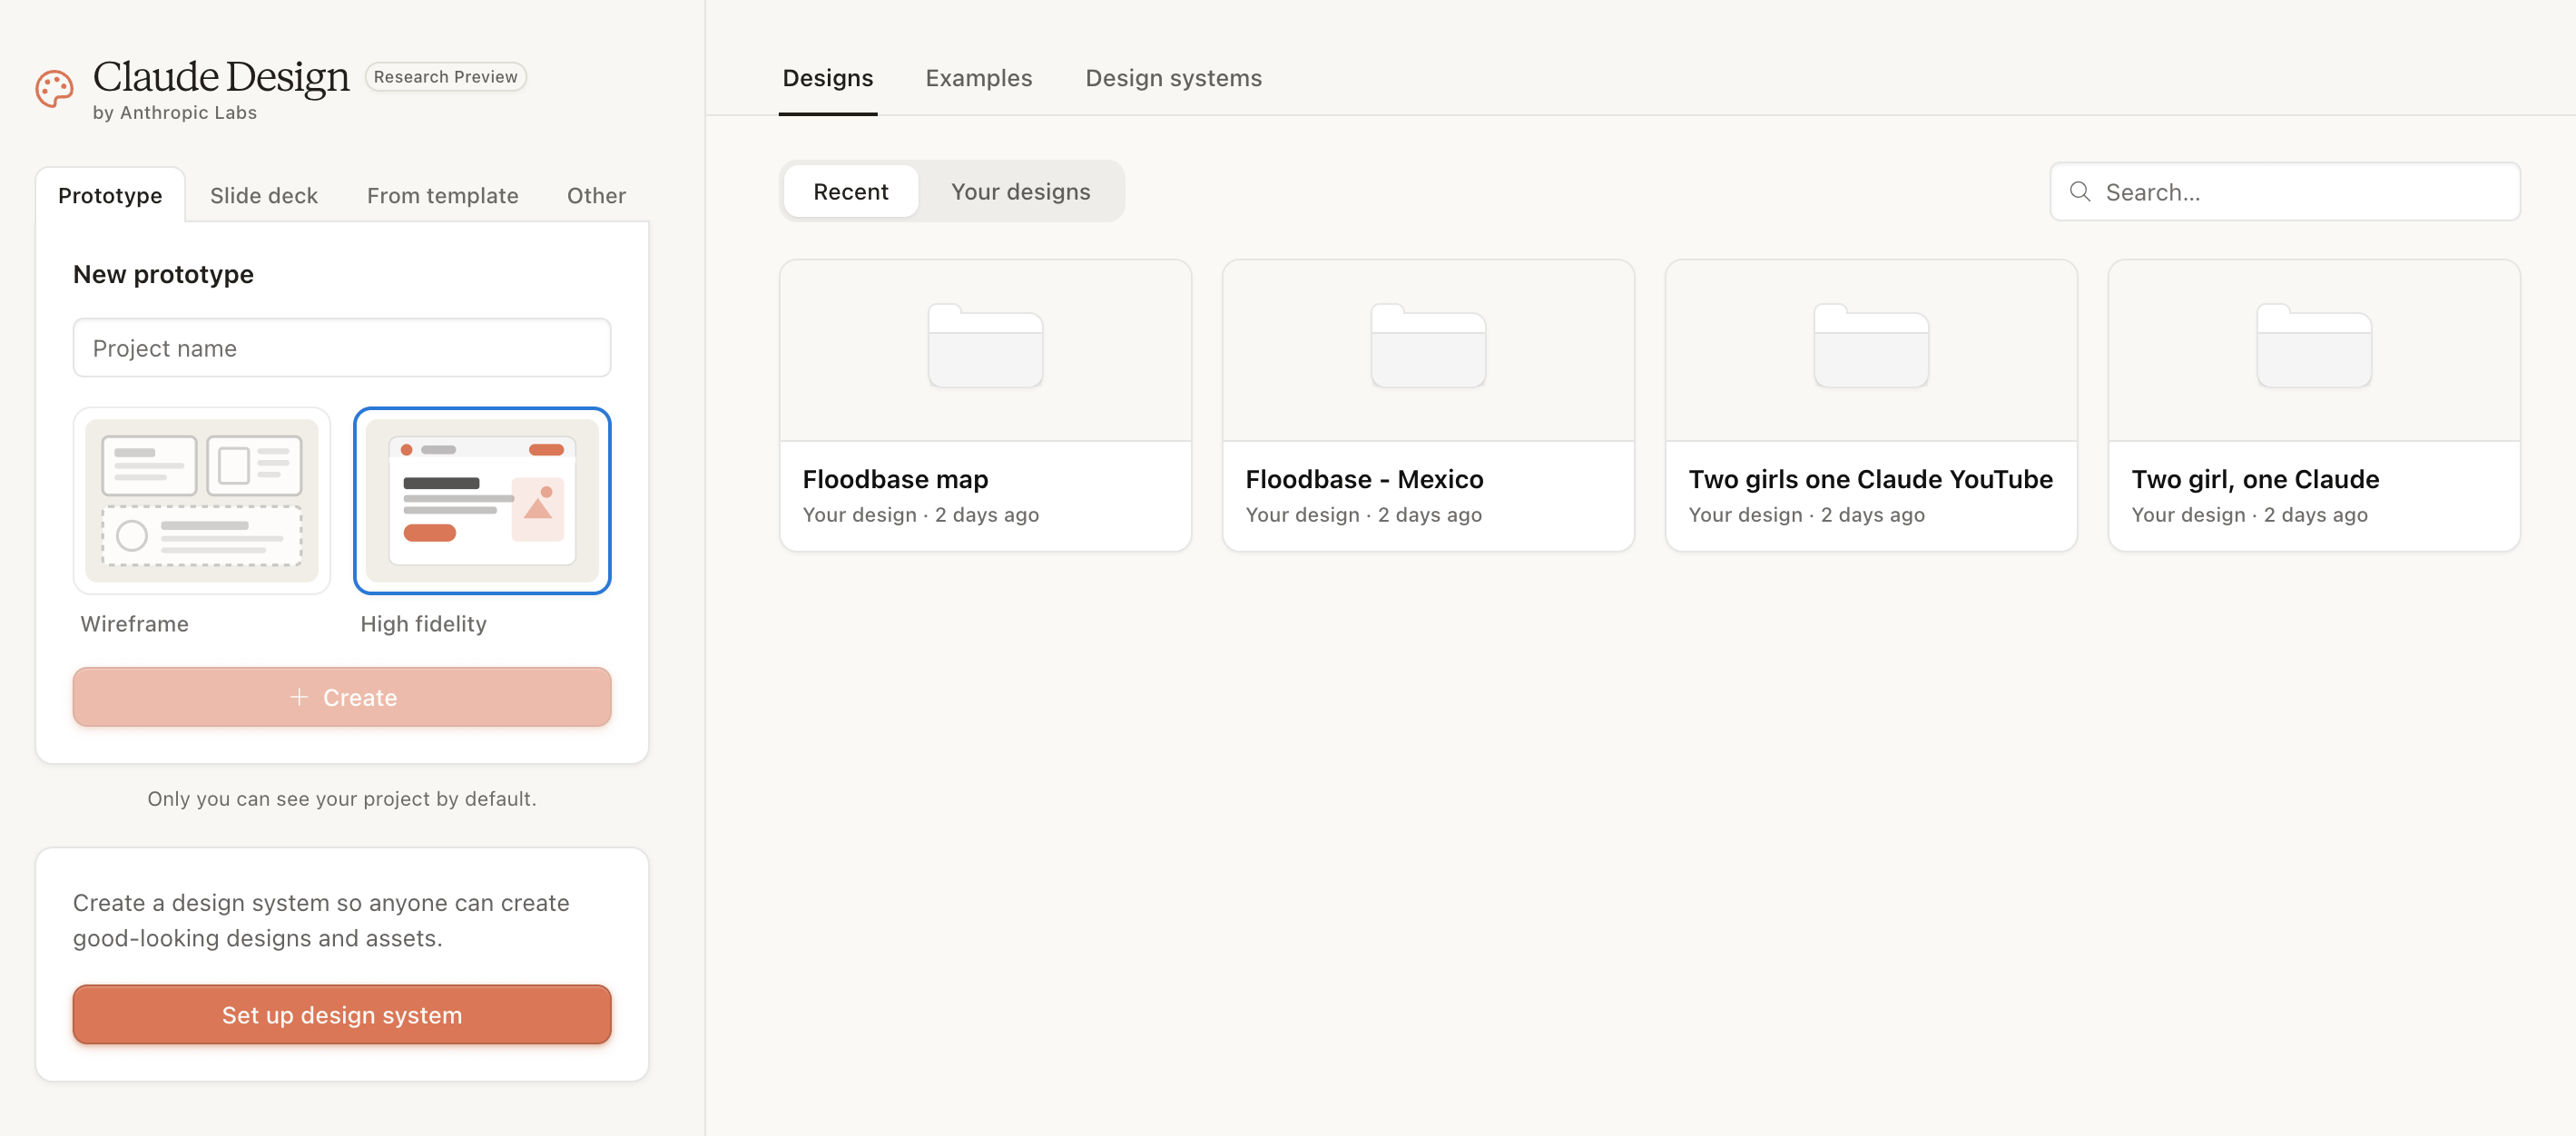Focus the Project name input field
Screen dimensions: 2576x1136
pyautogui.click(x=342, y=348)
